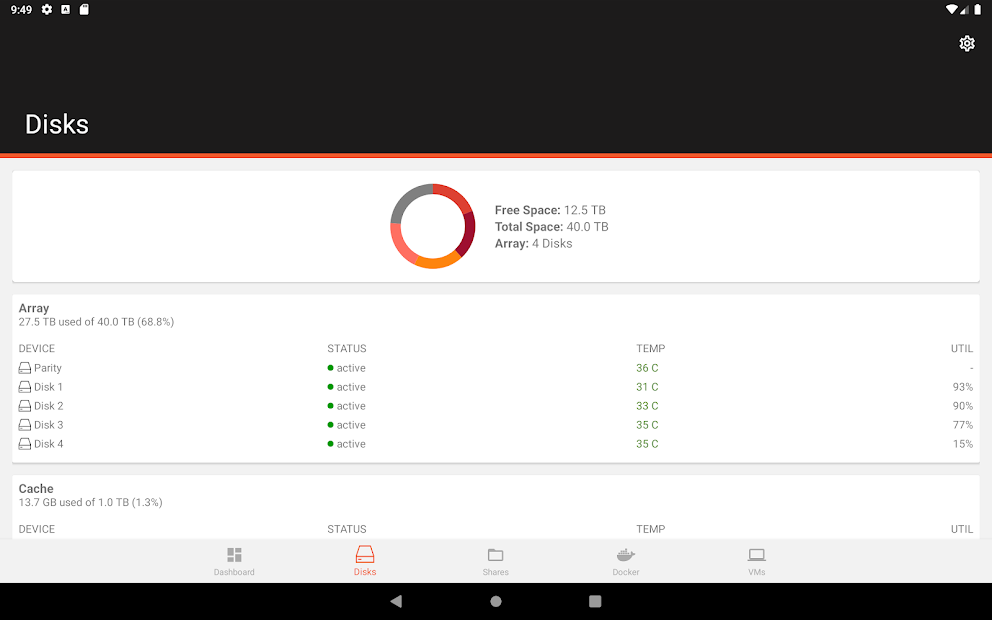
Task: Click Parity temperature 36 C
Action: pos(647,368)
